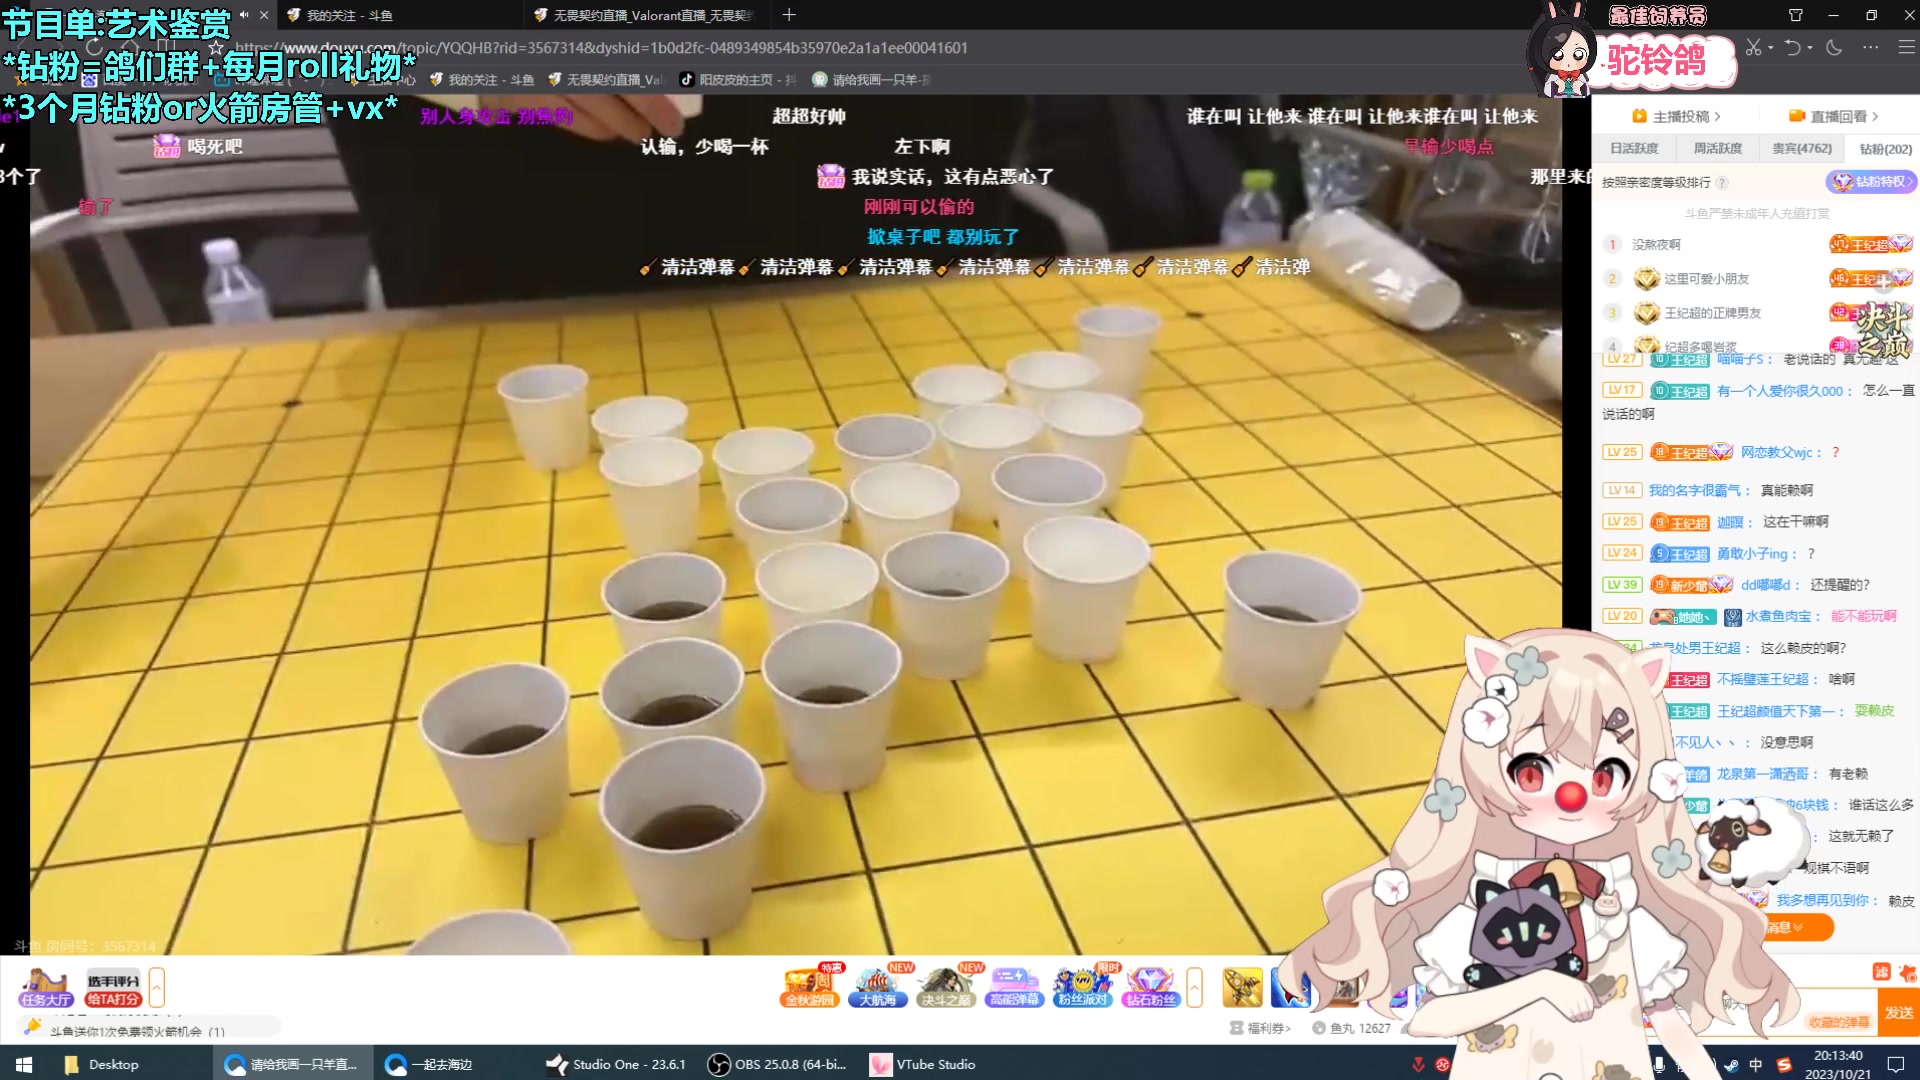This screenshot has height=1080, width=1920.
Task: Switch to Studio One - 23.6.1 taskbar app
Action: [x=616, y=1064]
